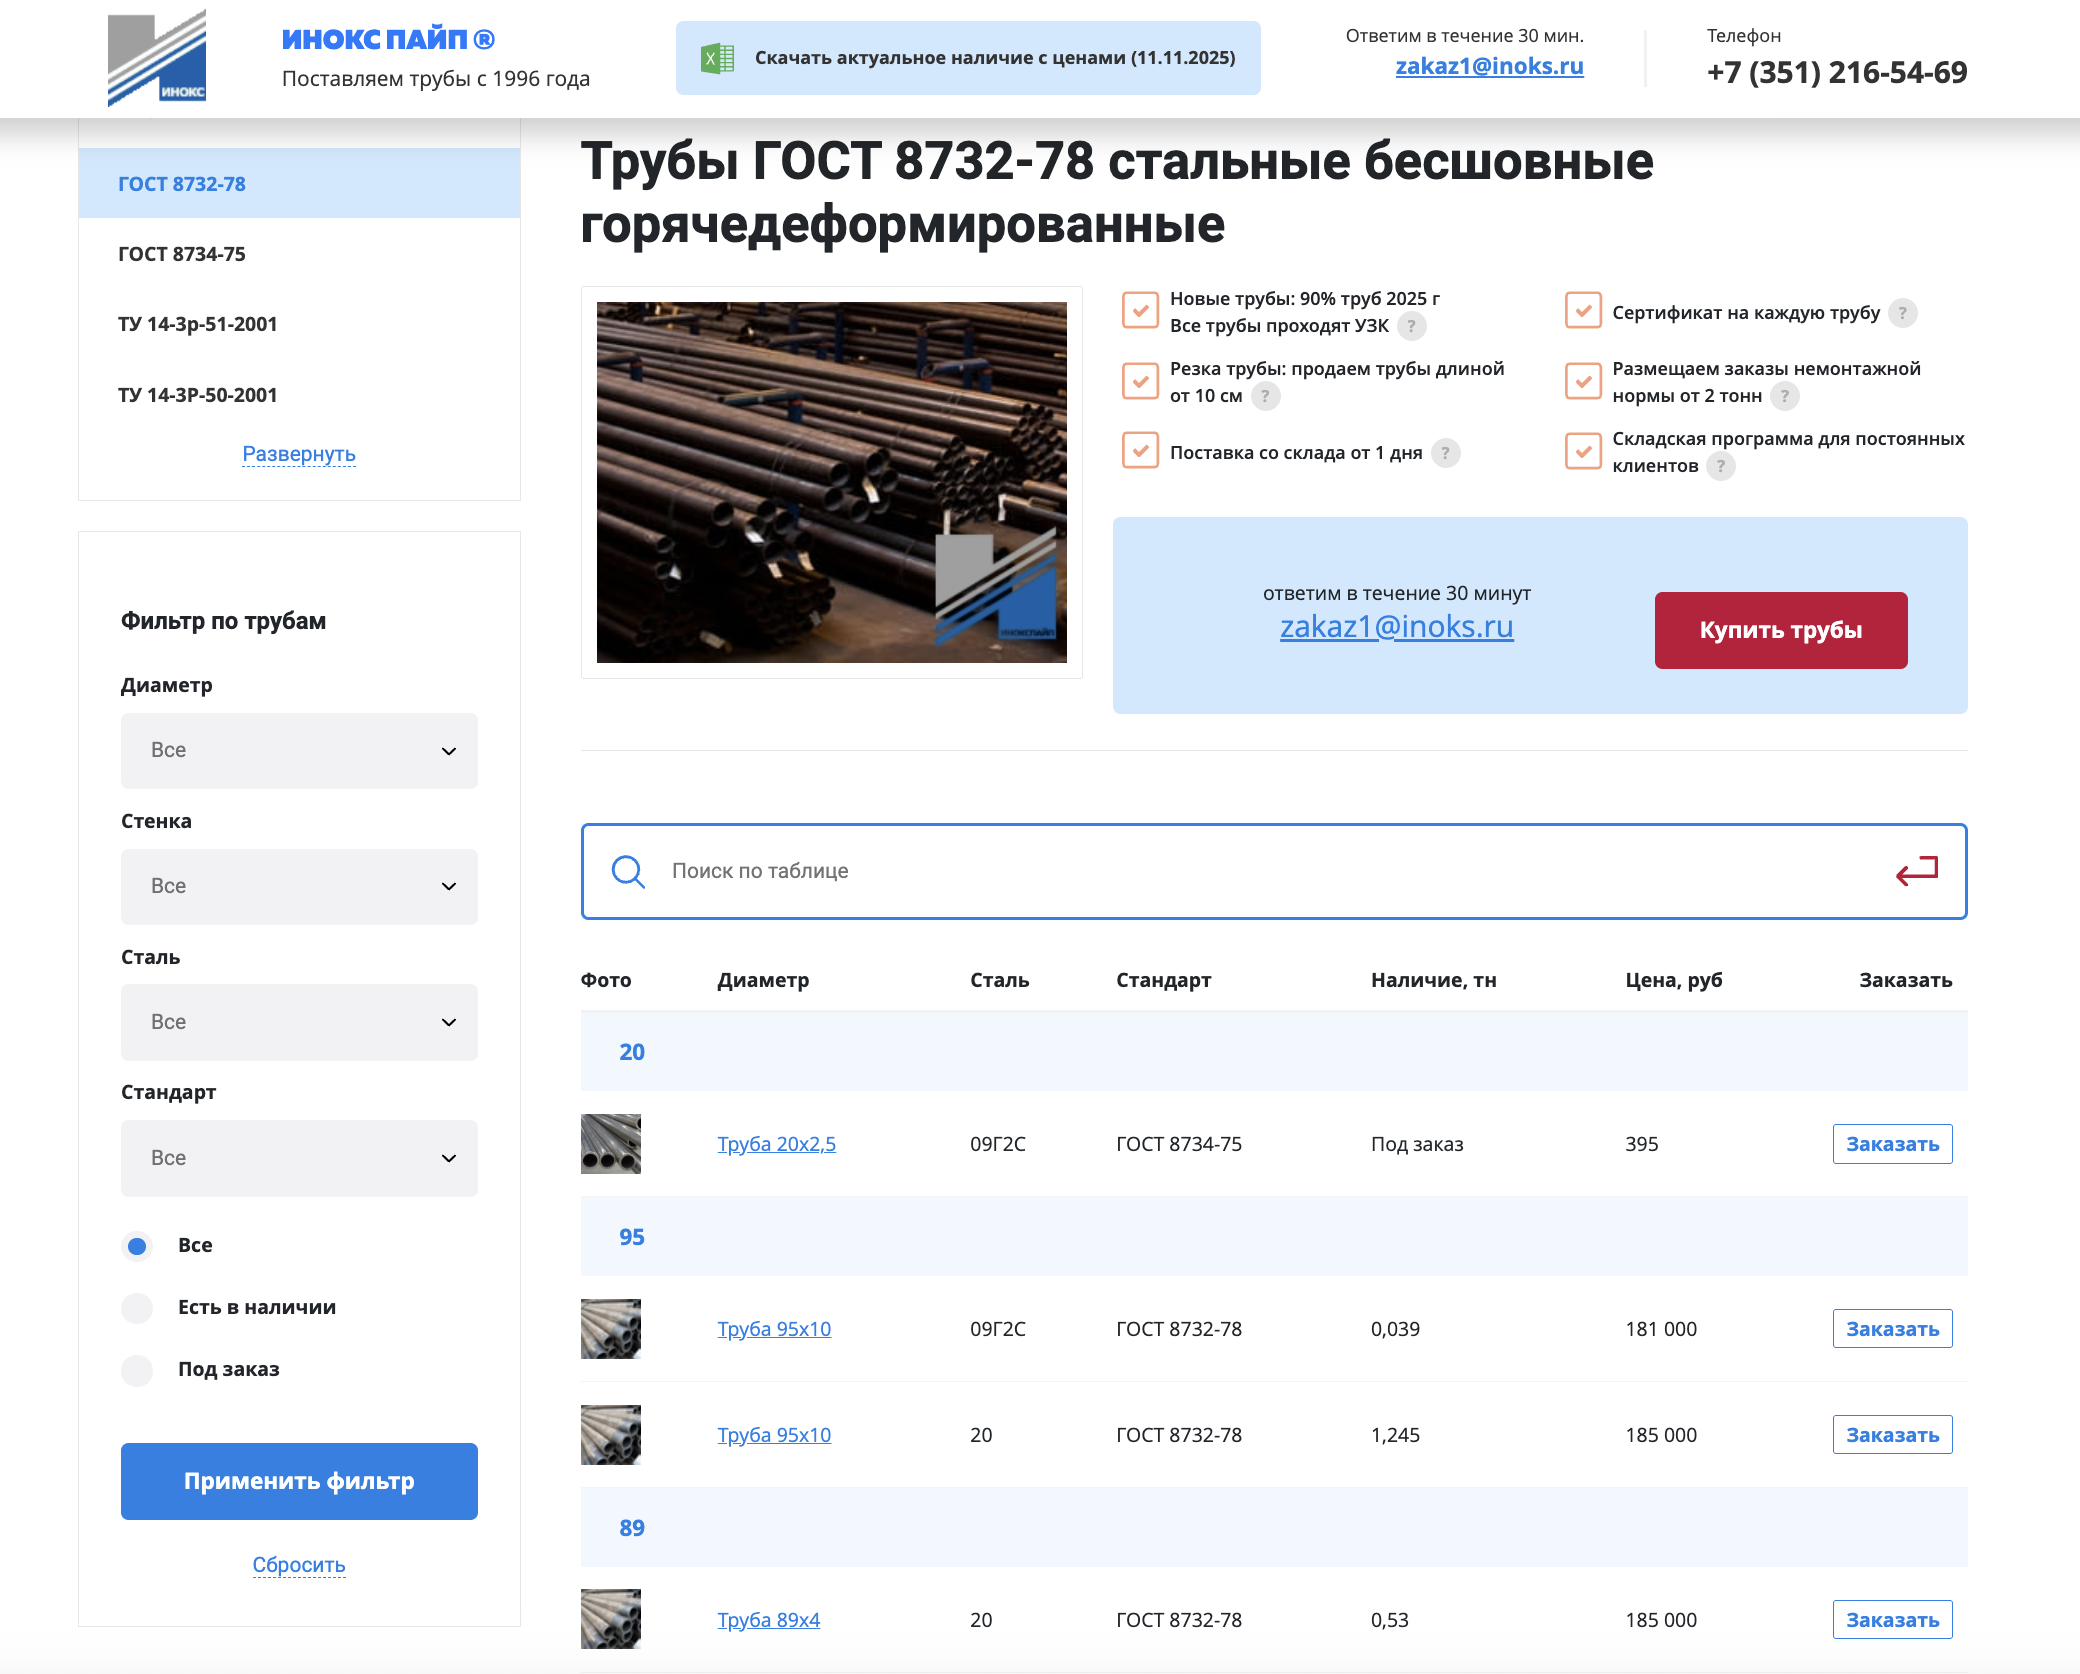Image resolution: width=2080 pixels, height=1674 pixels.
Task: Click the magnifier search icon
Action: tap(628, 871)
